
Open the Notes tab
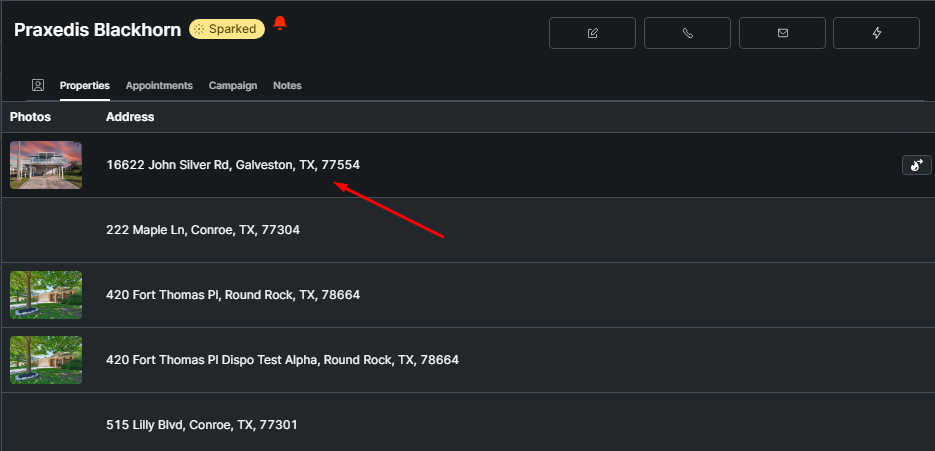pos(287,86)
